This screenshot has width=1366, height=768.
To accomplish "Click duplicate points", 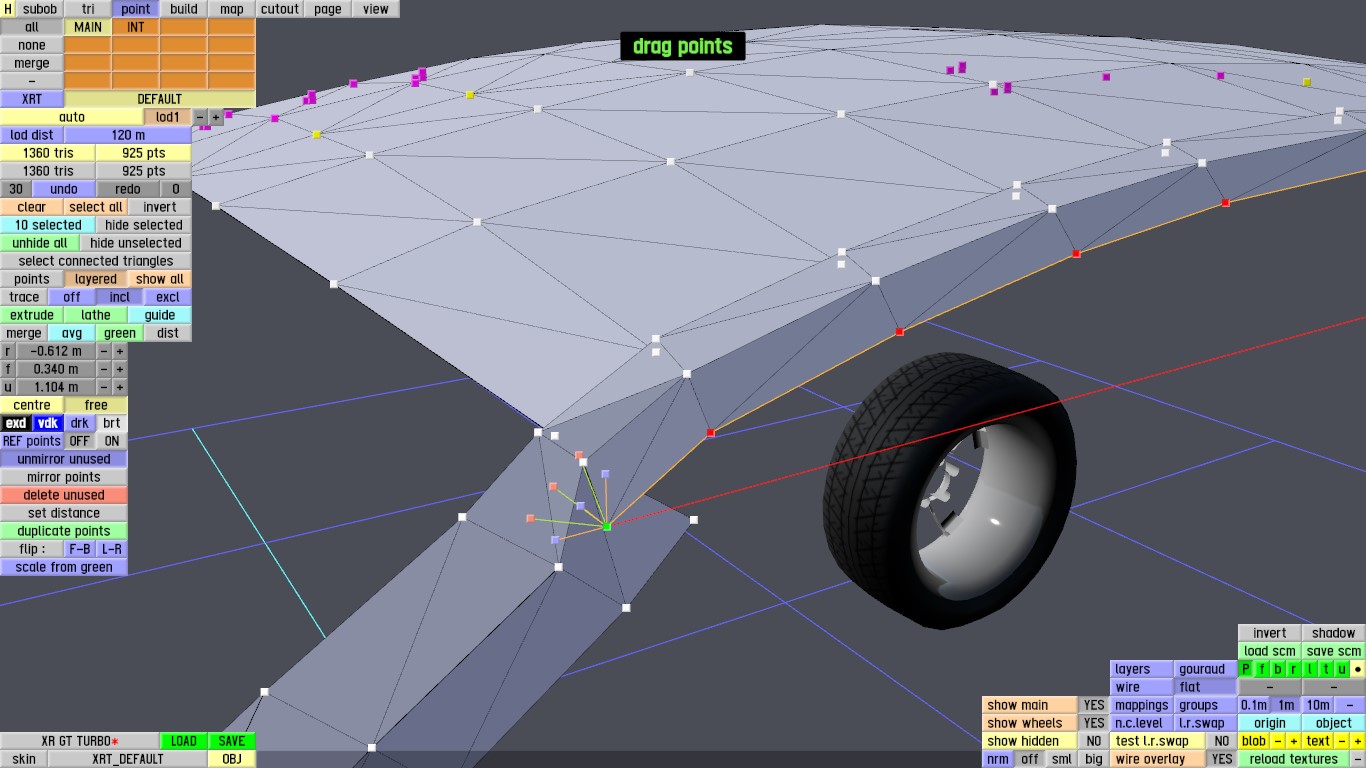I will click(64, 531).
